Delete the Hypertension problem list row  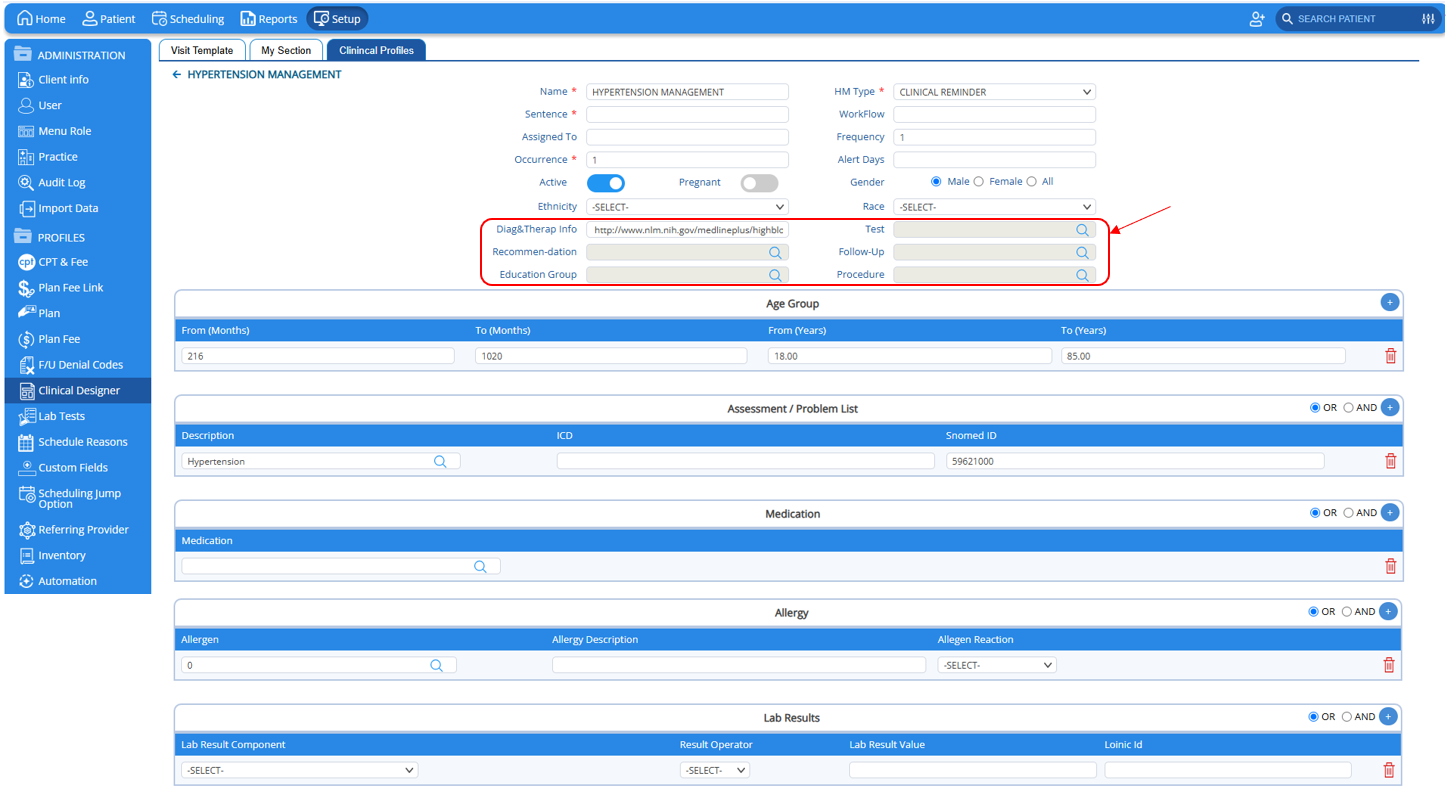(1390, 461)
